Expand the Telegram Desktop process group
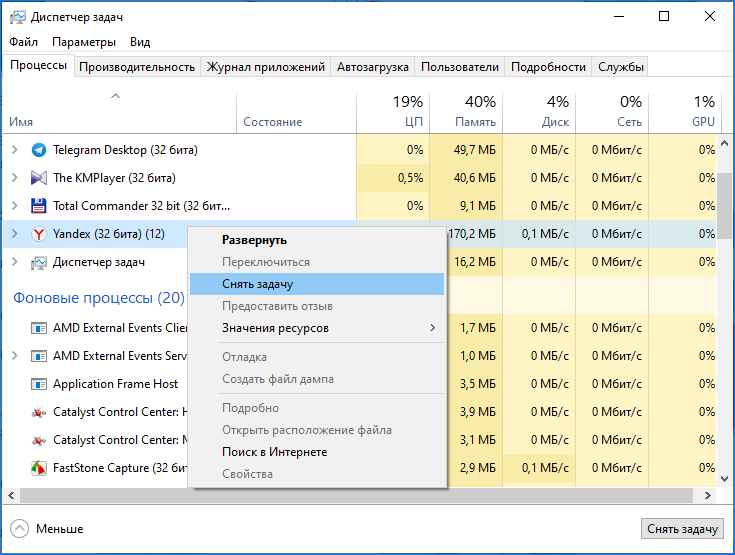 click(14, 150)
